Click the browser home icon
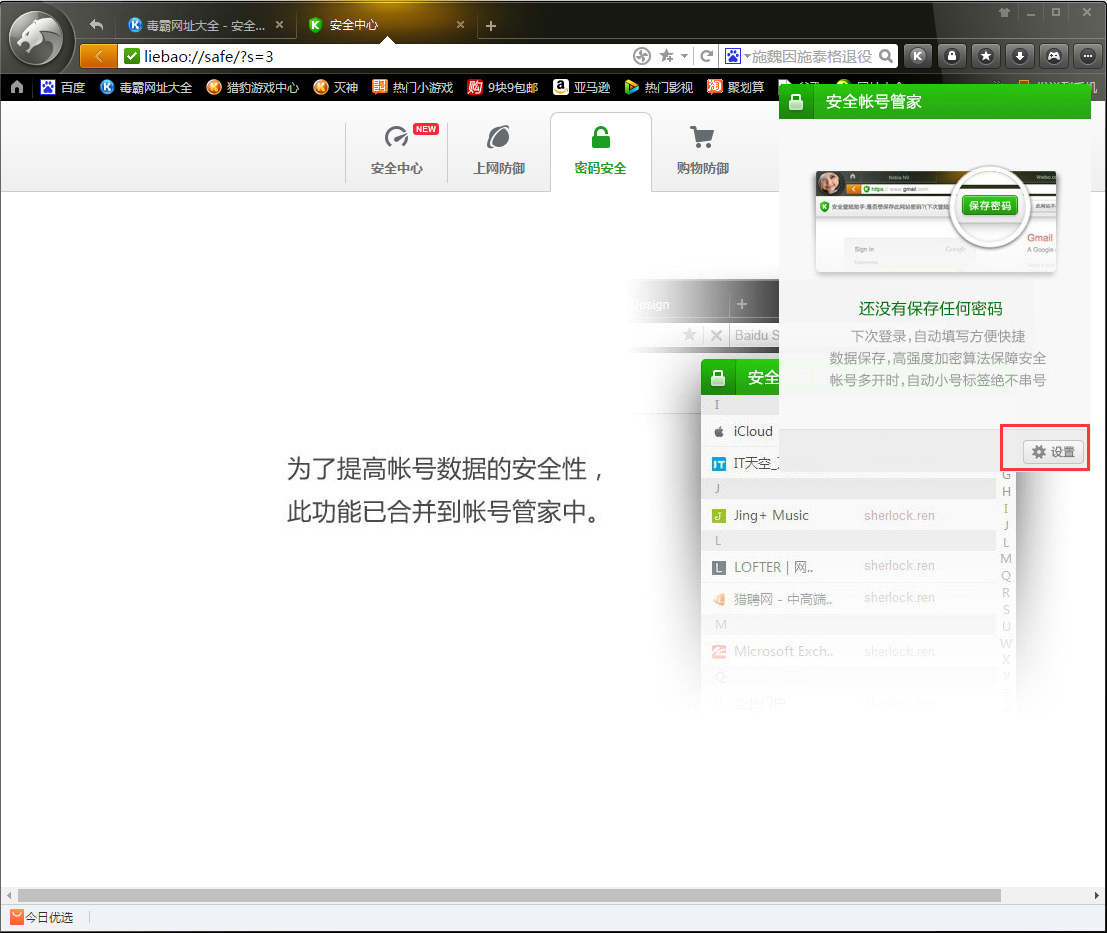Viewport: 1107px width, 933px height. click(15, 87)
